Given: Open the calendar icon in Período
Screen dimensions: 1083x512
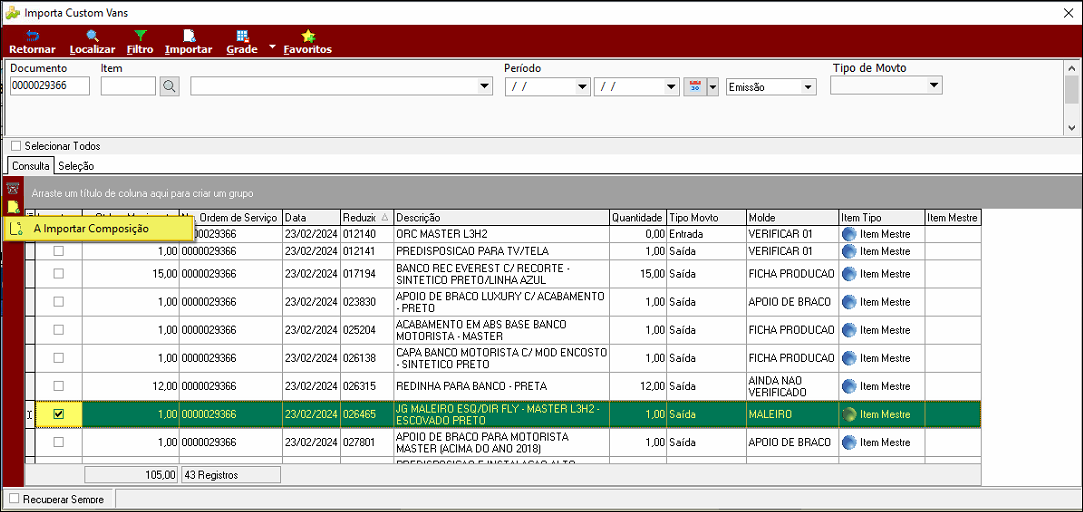Looking at the screenshot, I should point(696,86).
